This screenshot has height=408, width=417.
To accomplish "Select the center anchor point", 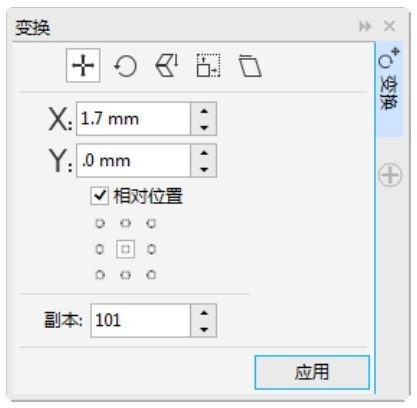I will click(125, 249).
